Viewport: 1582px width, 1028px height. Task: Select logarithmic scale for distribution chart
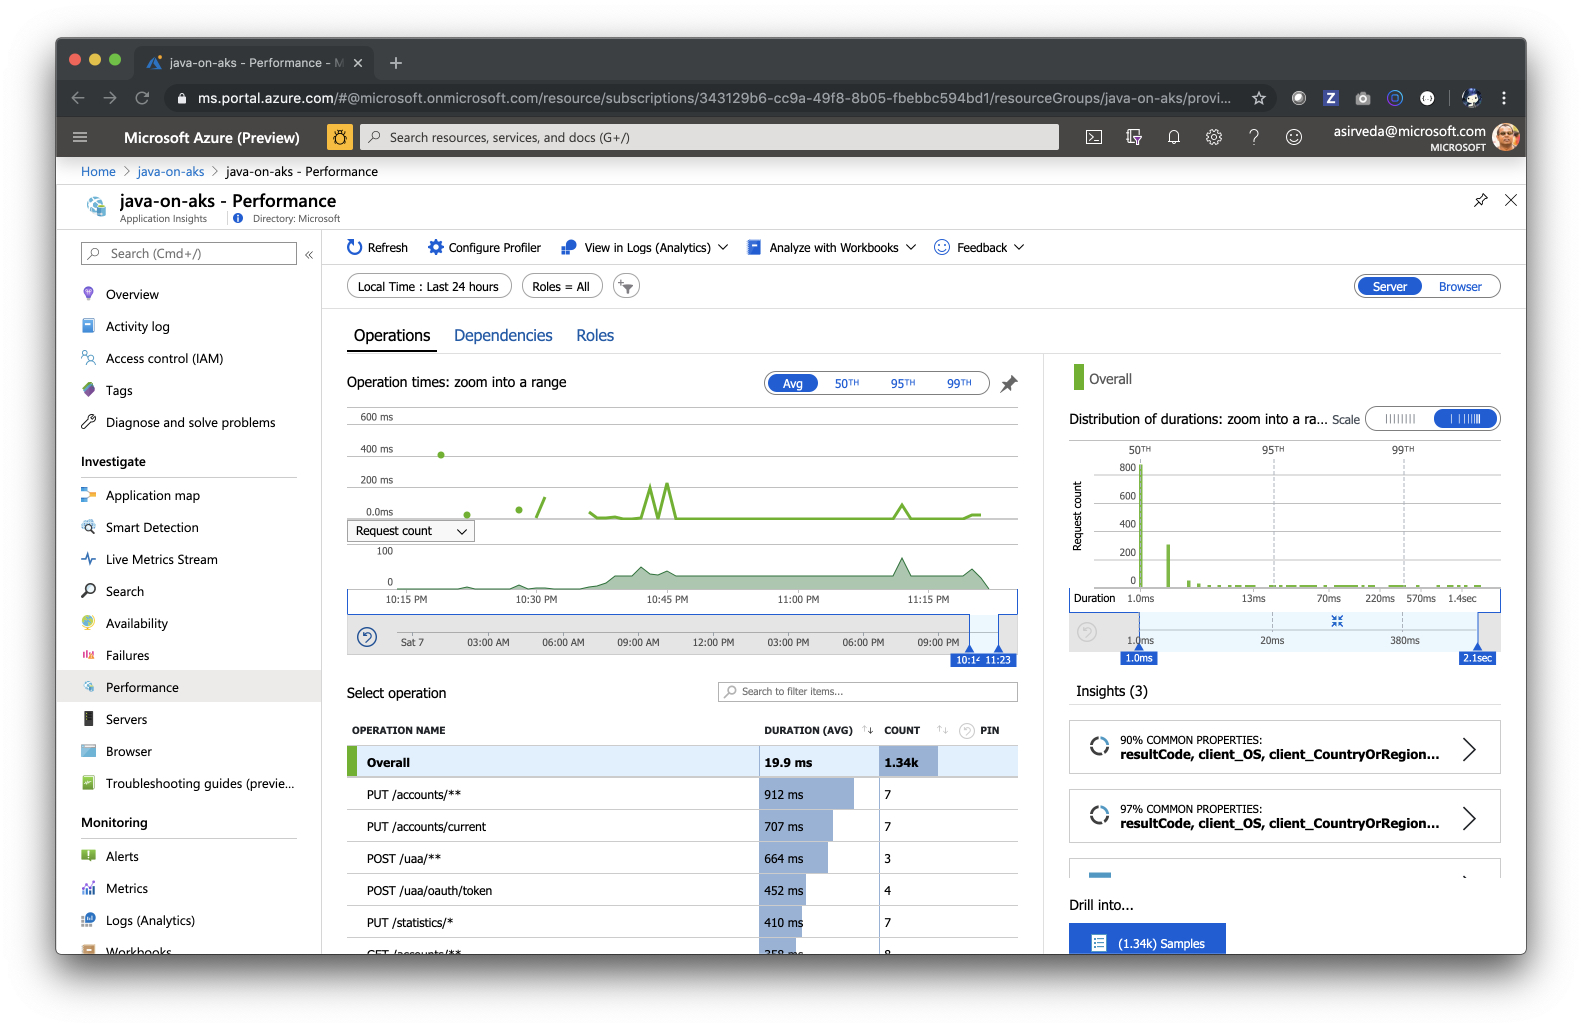[1466, 419]
